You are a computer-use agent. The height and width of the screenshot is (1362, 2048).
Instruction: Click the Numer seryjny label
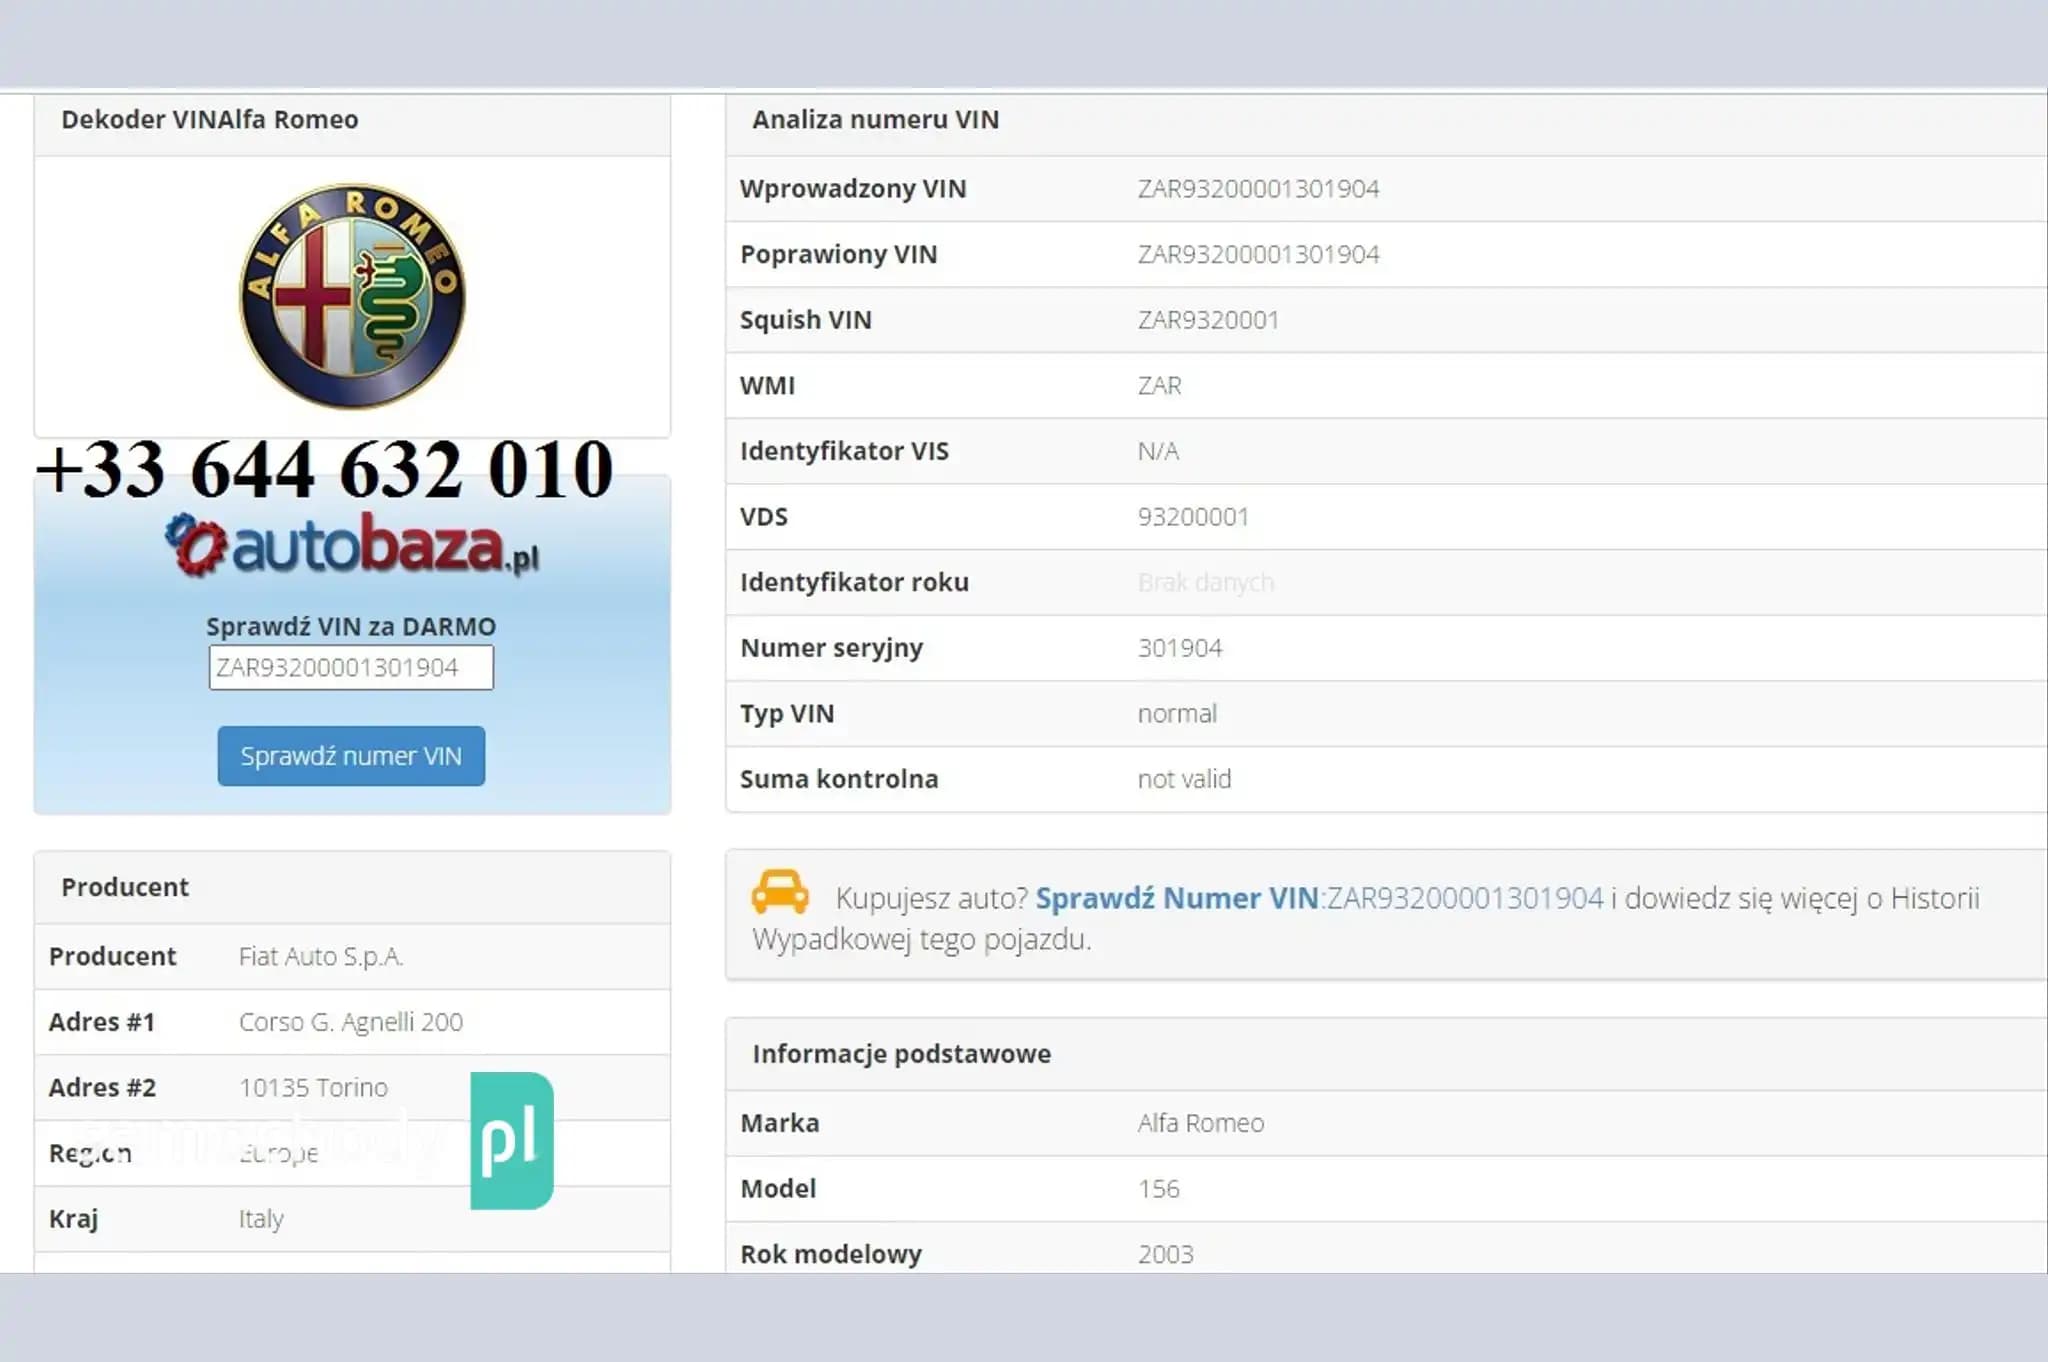click(x=831, y=648)
